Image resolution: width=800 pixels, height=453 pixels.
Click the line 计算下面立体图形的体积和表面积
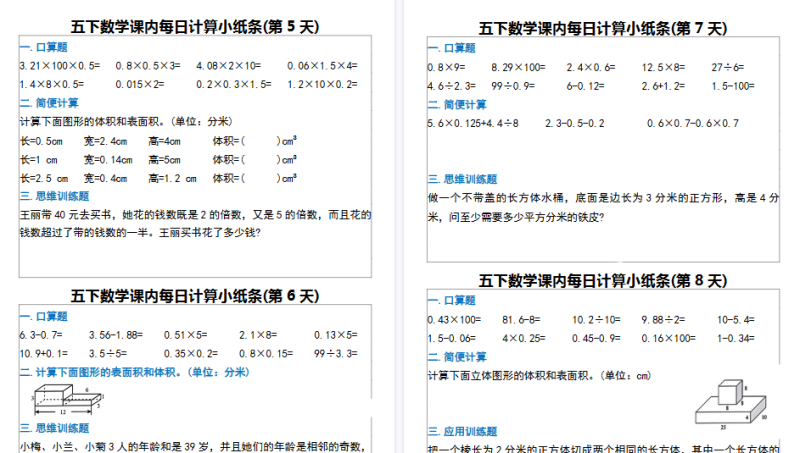point(539,376)
